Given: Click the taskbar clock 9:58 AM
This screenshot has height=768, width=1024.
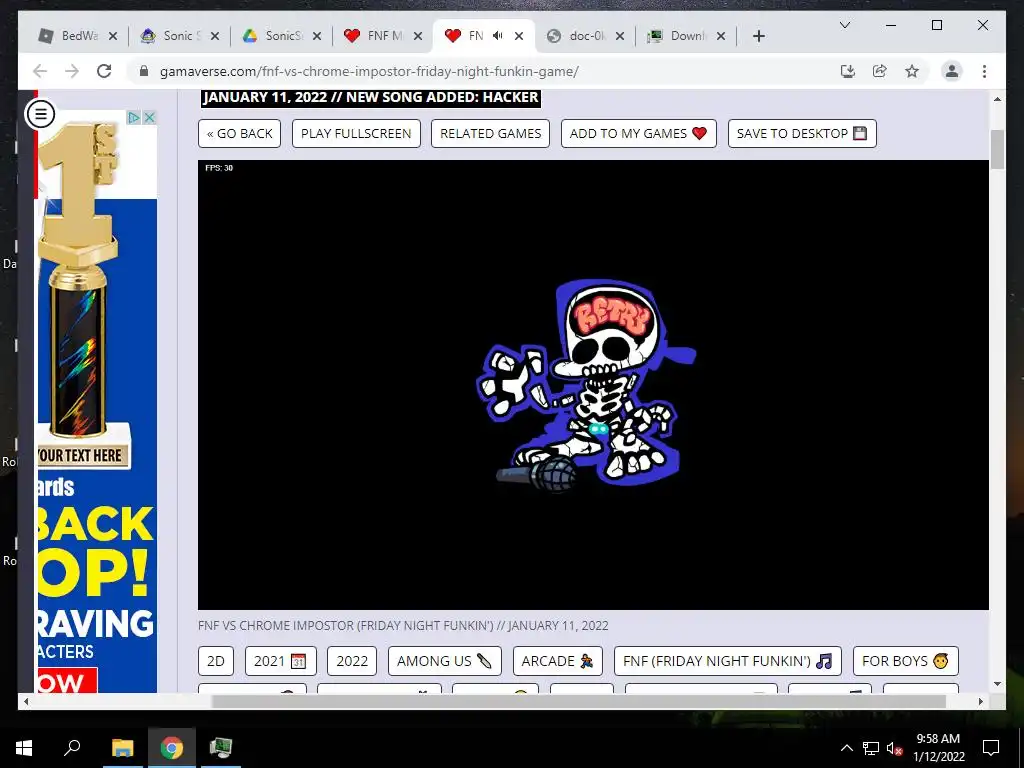Looking at the screenshot, I should tap(938, 739).
